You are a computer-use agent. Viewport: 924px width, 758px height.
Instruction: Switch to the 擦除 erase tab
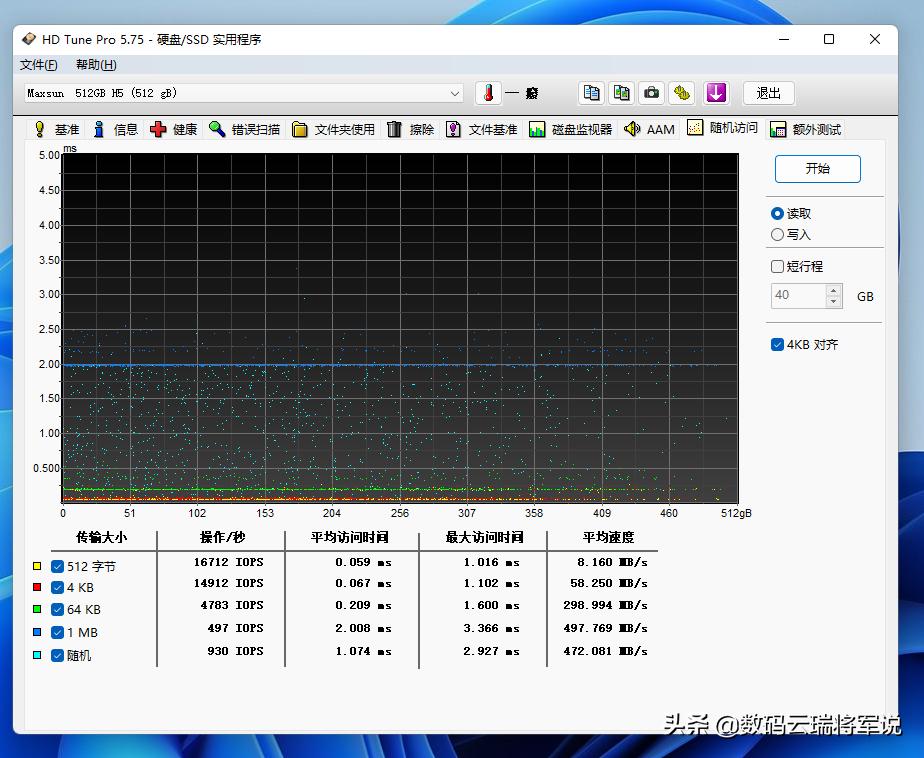pos(411,129)
